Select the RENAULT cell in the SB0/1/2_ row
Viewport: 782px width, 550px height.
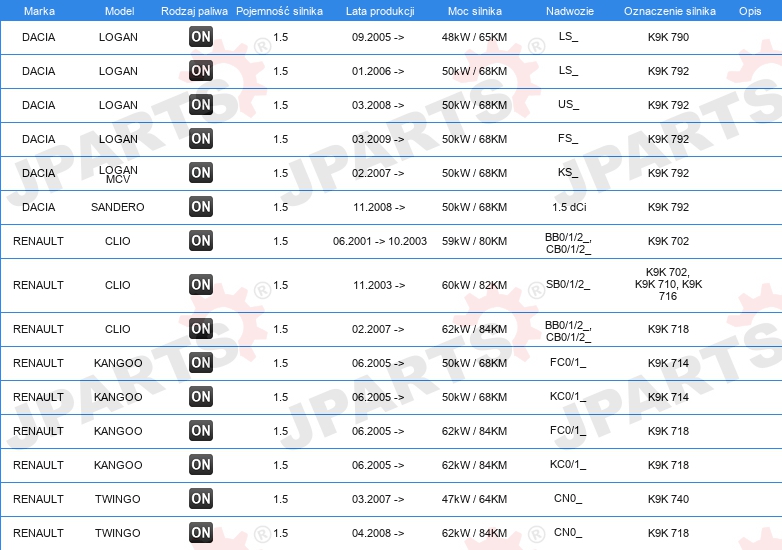pyautogui.click(x=38, y=285)
